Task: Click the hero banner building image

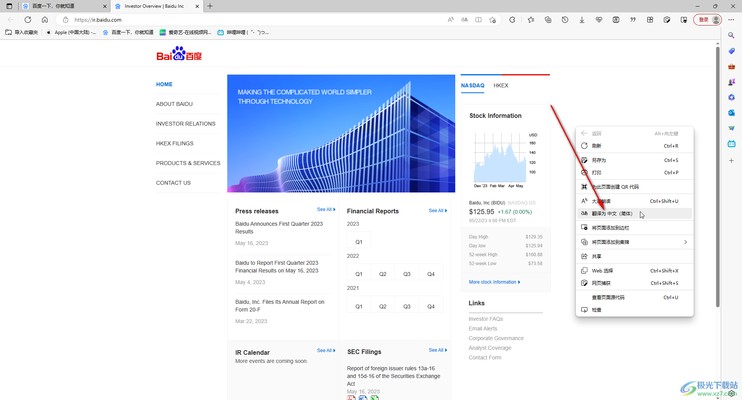Action: click(x=341, y=133)
